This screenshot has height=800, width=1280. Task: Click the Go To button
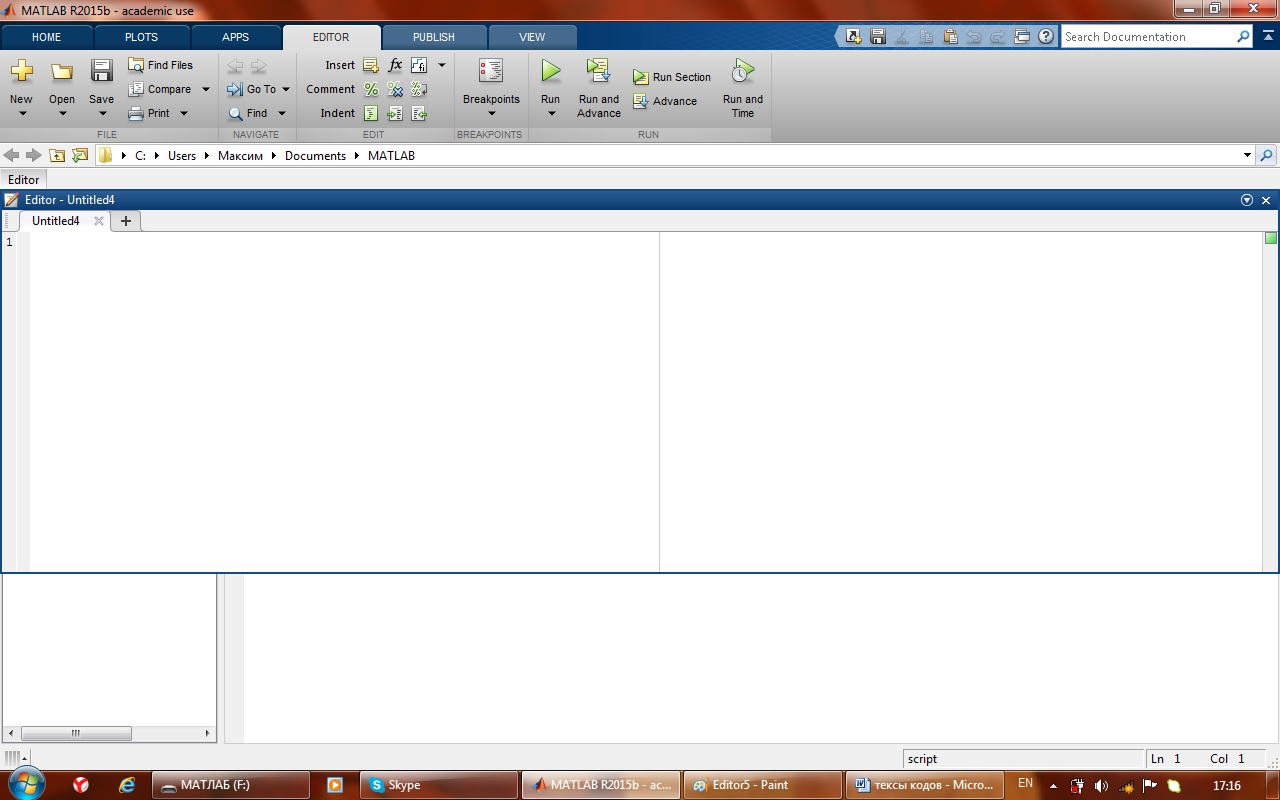coord(251,89)
